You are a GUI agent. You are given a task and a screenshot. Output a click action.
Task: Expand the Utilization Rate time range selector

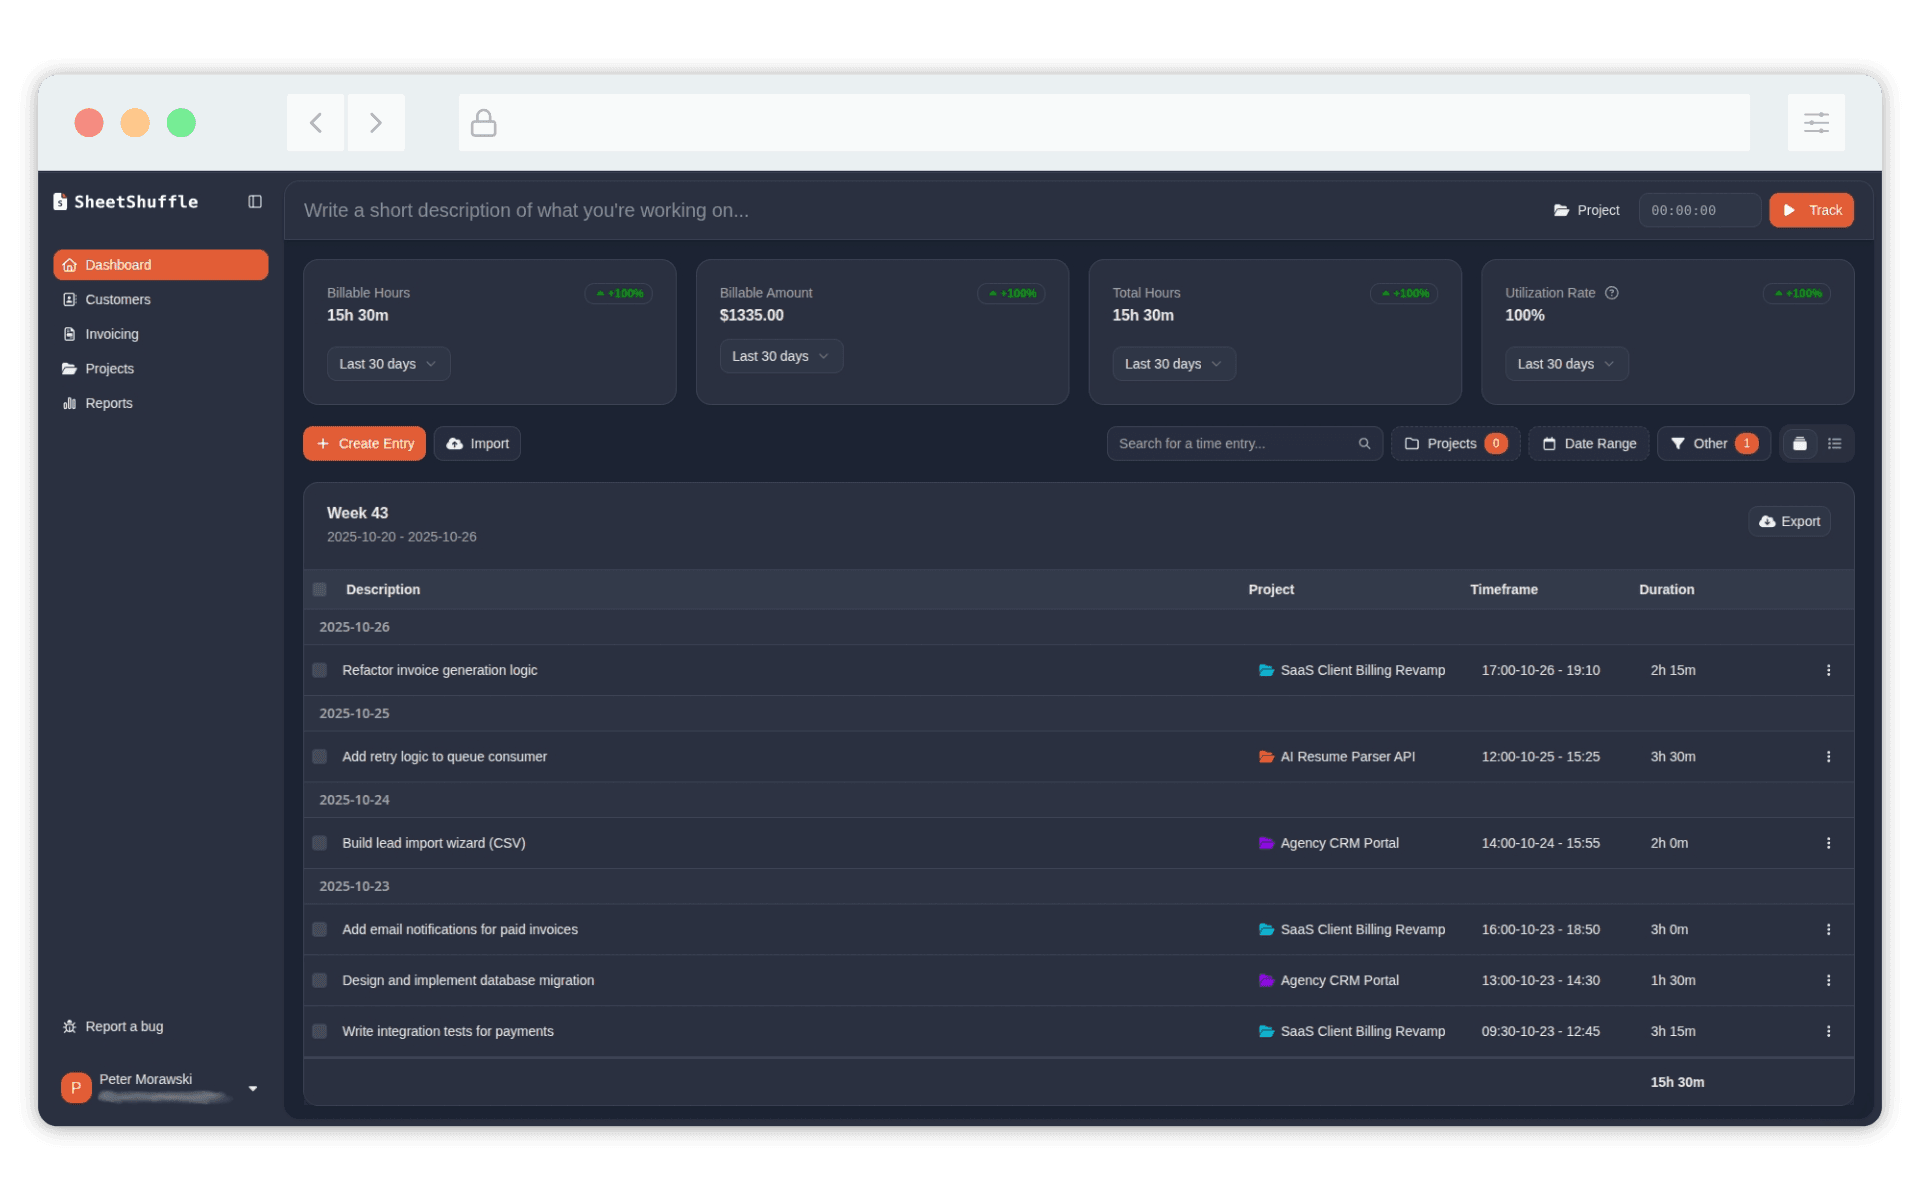click(1565, 363)
